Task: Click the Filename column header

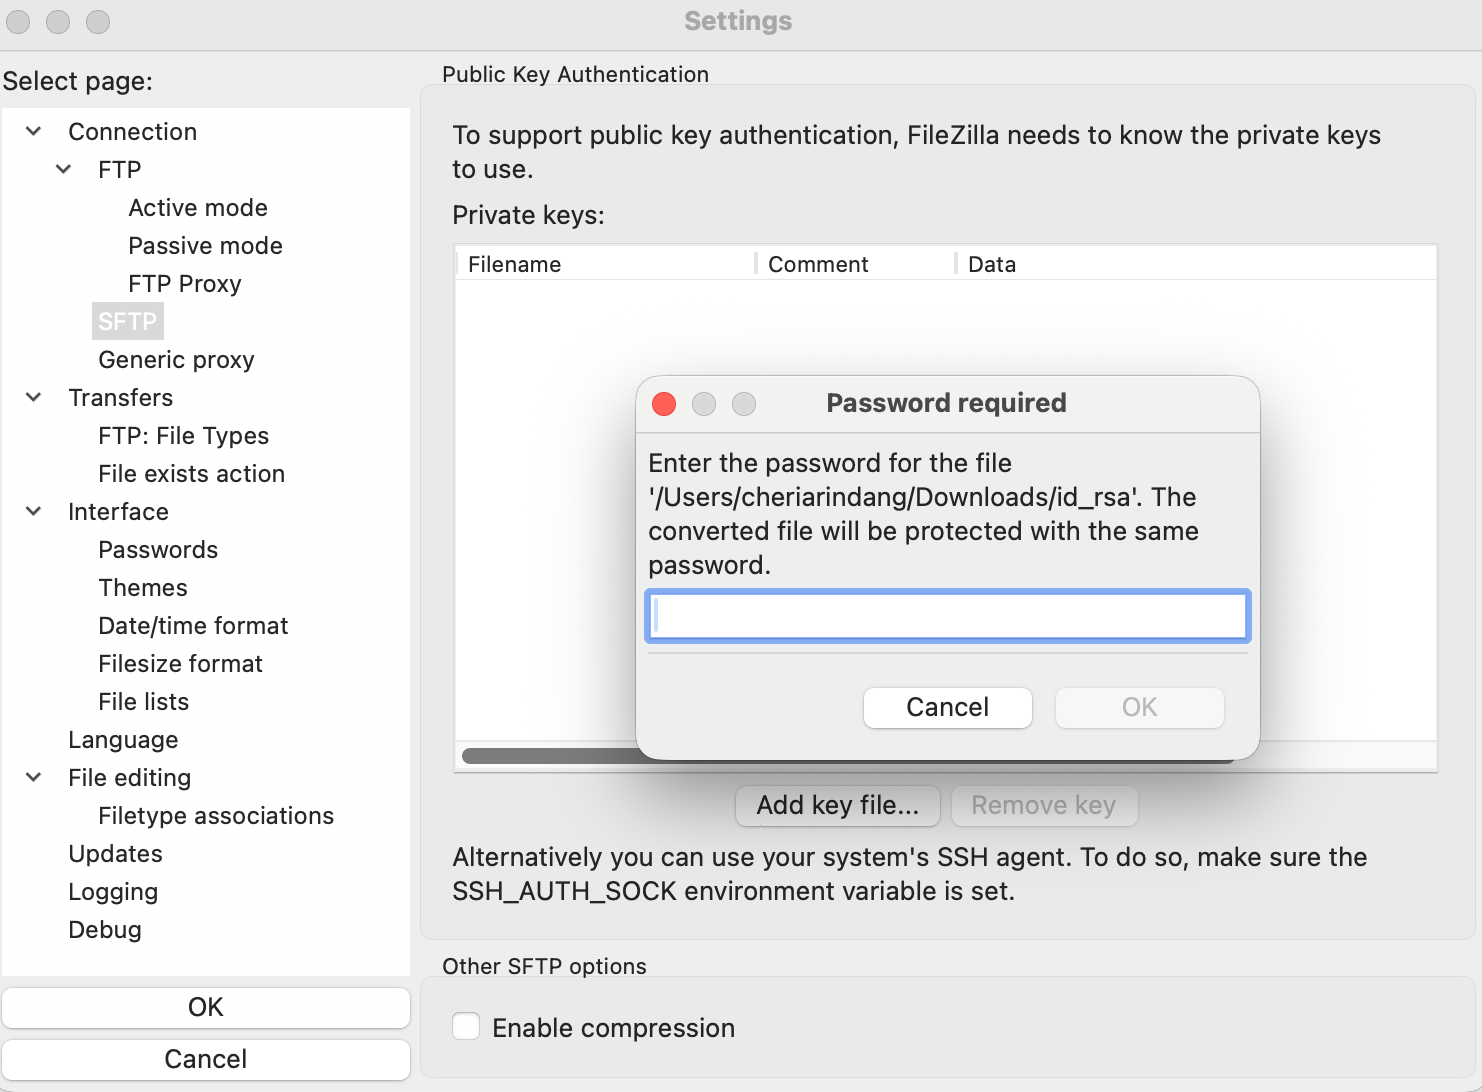Action: pos(515,265)
